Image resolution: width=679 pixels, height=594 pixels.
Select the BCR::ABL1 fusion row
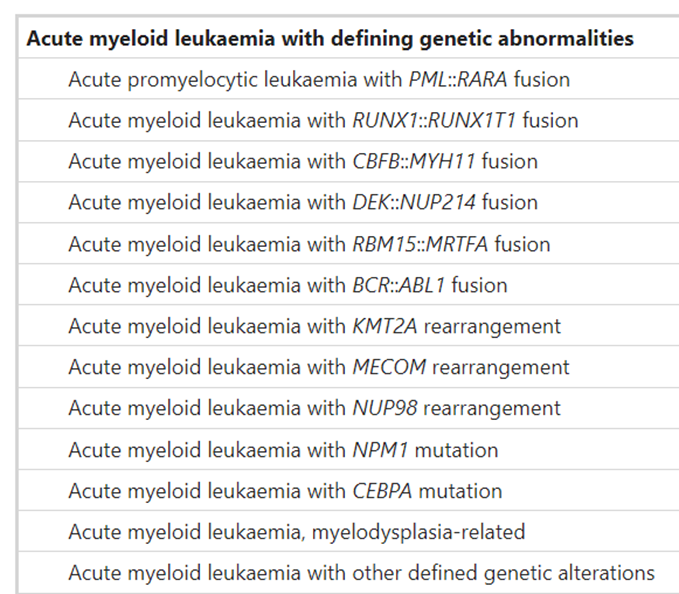[x=288, y=285]
